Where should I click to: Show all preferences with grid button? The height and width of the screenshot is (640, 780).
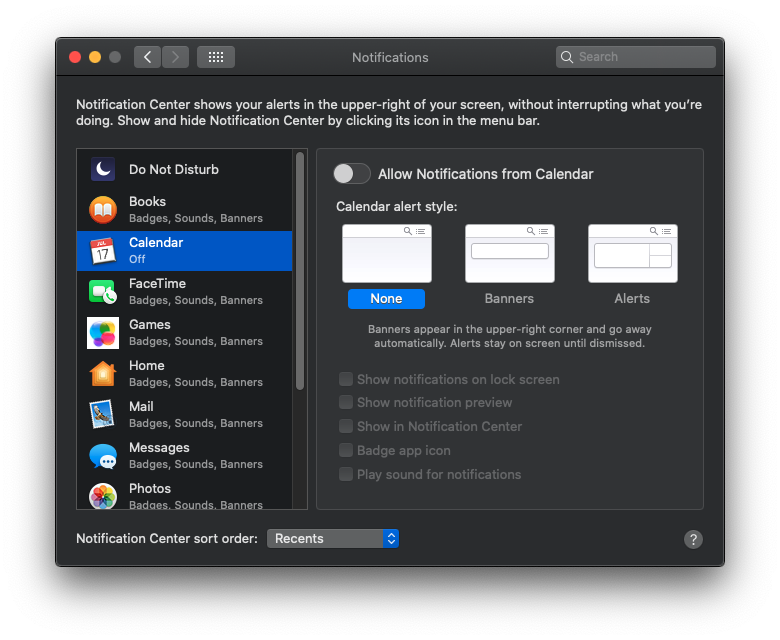(x=216, y=57)
